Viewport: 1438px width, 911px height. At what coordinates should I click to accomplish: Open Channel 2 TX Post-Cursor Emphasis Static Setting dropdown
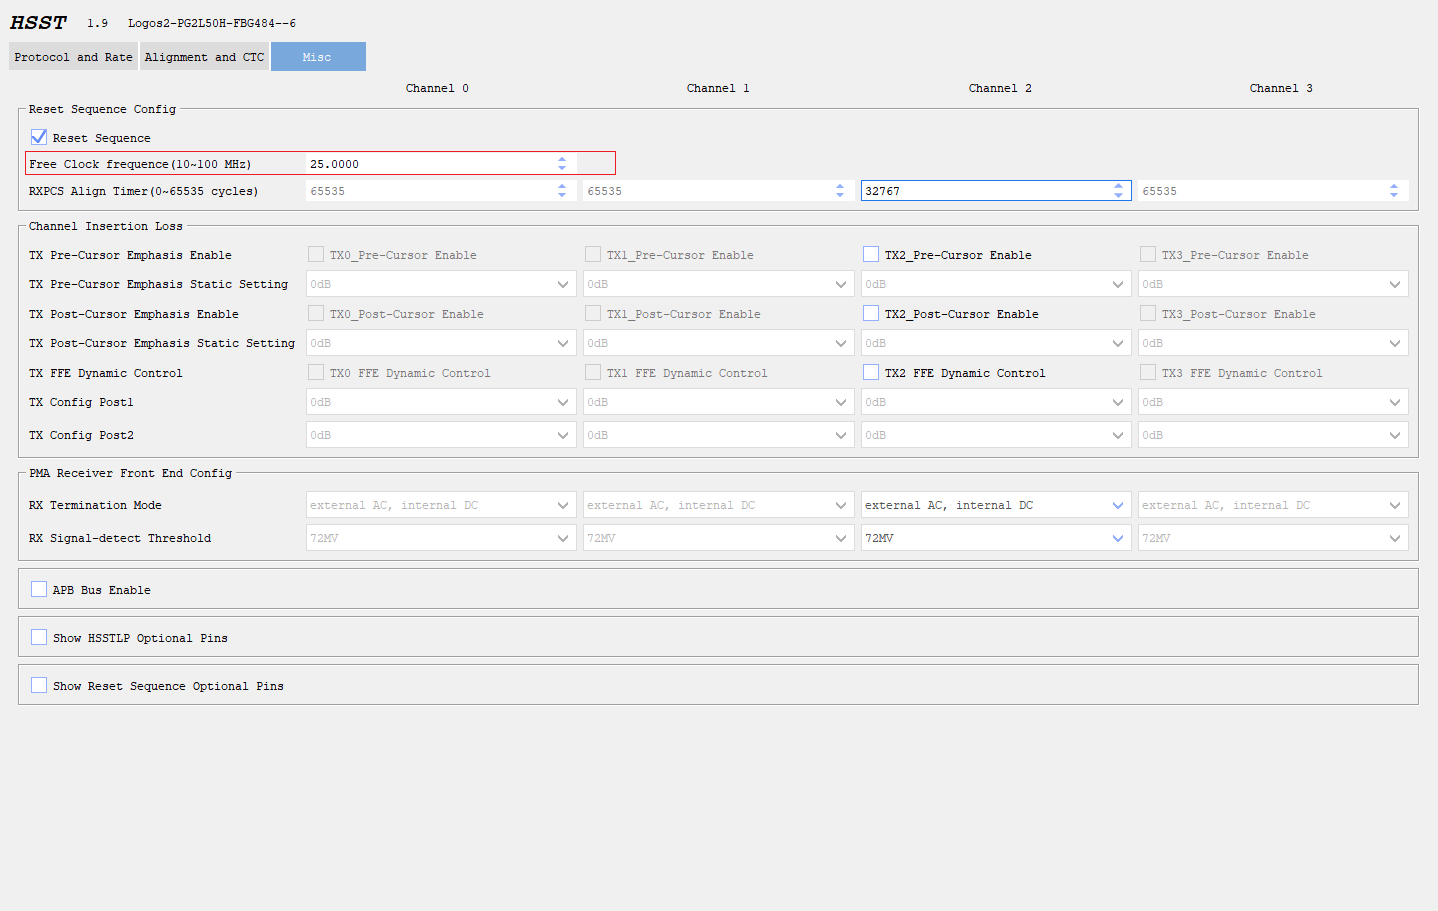pos(1117,342)
